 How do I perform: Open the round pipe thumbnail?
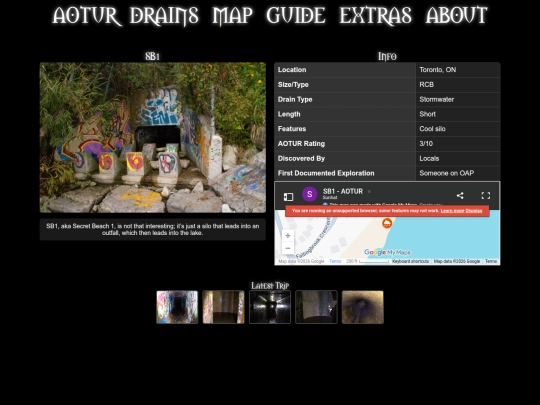tap(363, 307)
